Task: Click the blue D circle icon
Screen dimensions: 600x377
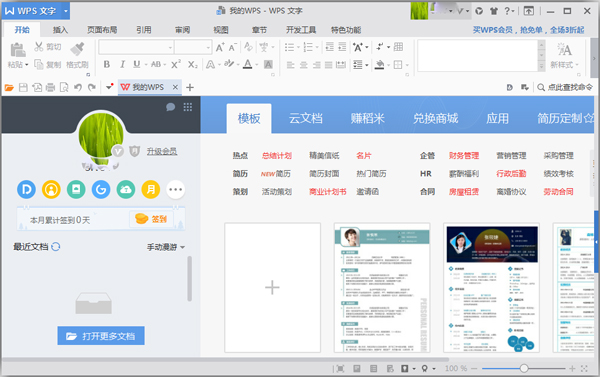Action: pos(26,189)
